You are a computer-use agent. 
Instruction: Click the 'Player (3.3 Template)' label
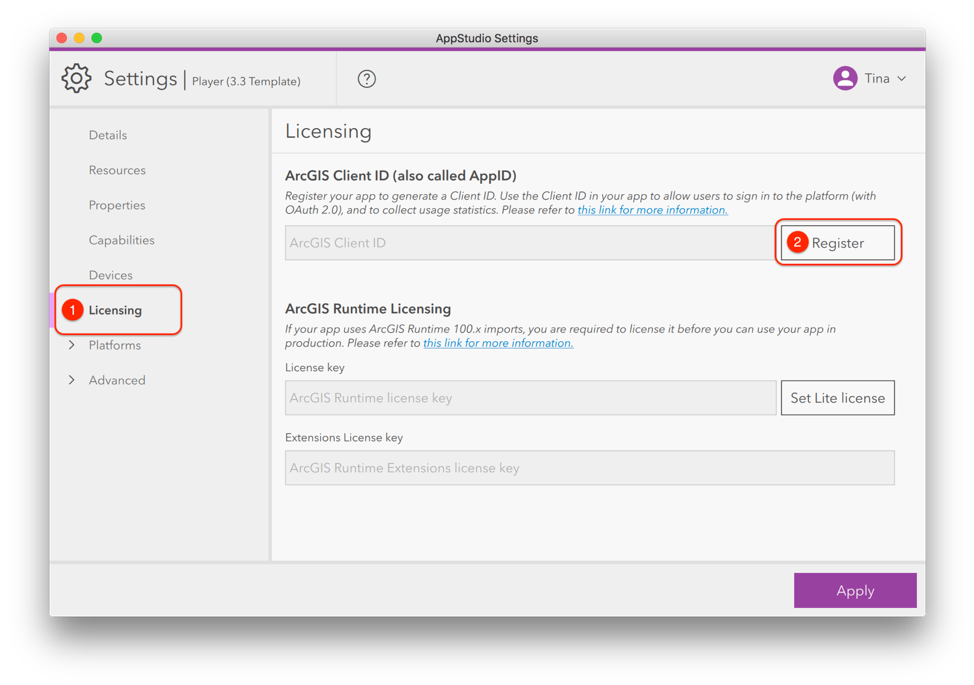click(246, 81)
